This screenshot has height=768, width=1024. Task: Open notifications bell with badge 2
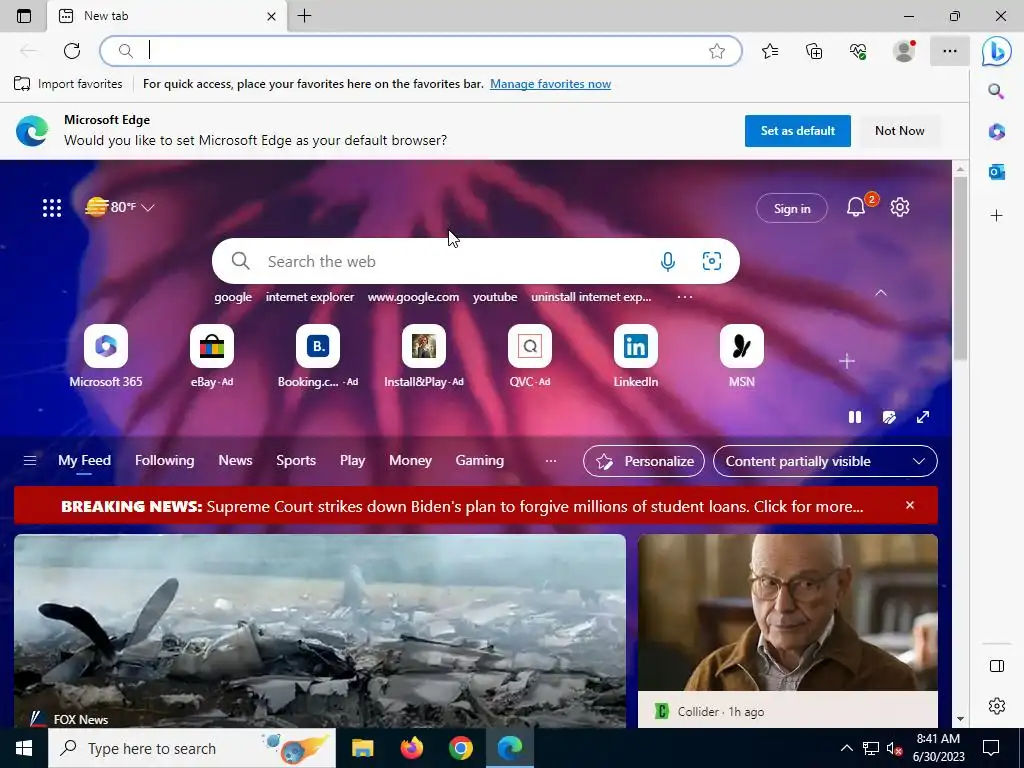(857, 207)
